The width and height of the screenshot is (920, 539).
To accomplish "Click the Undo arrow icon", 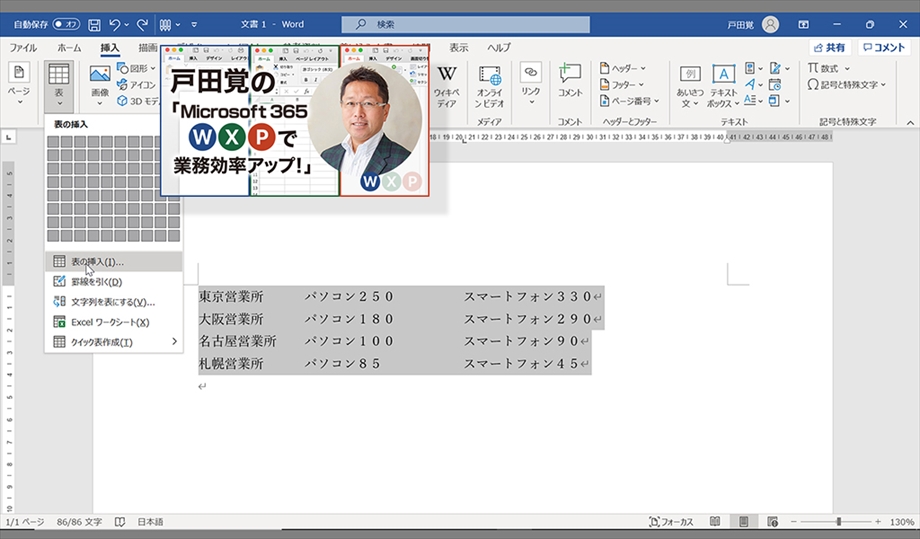I will pos(115,25).
